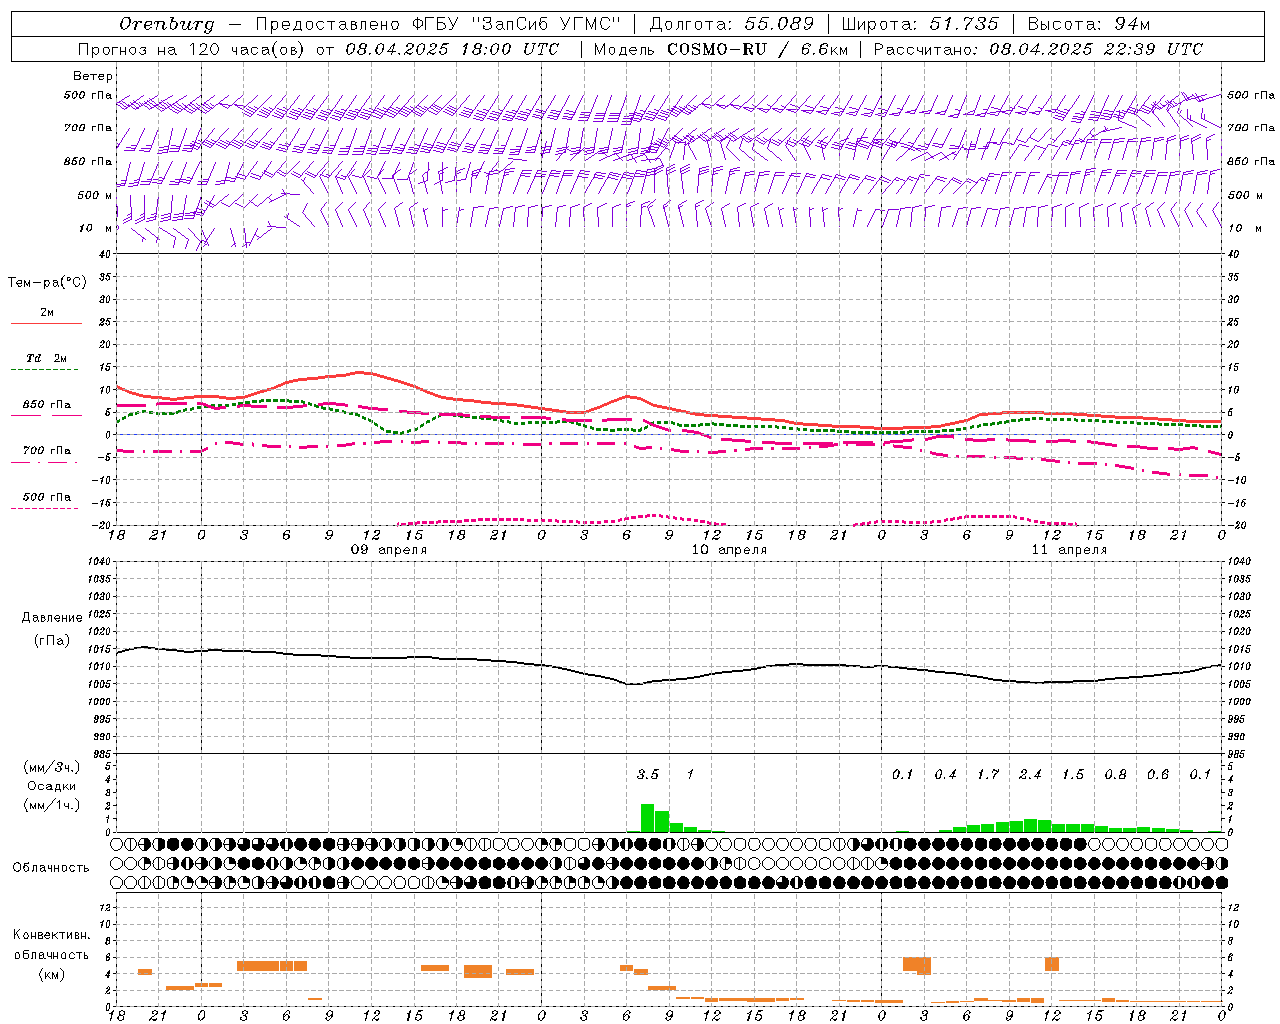Viewport: 1280px width, 1024px height.
Task: Click the '850 гПа' temperature legend label
Action: (47, 405)
